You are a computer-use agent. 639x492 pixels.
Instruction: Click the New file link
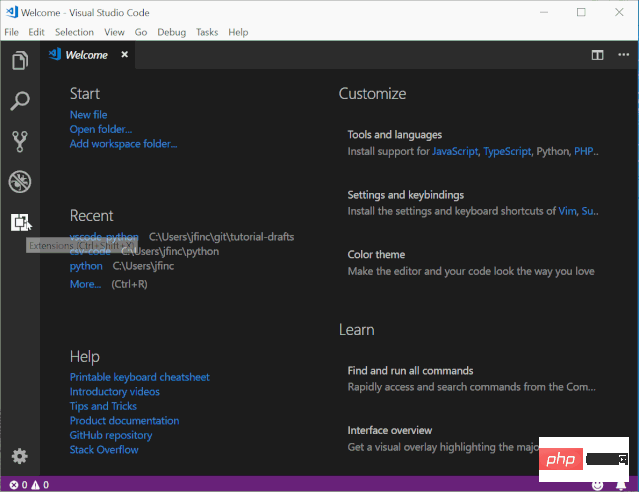88,115
